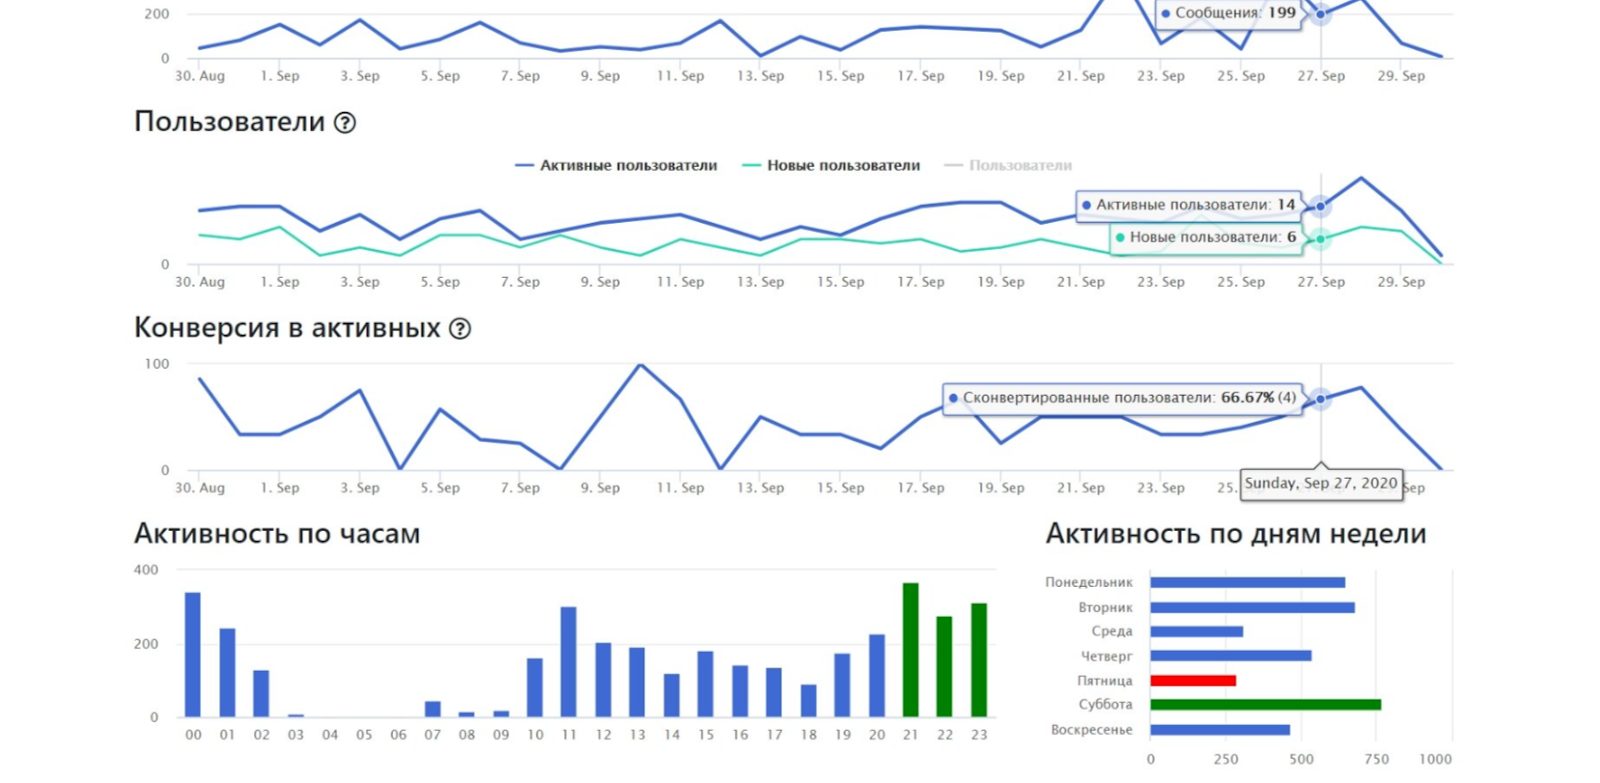This screenshot has width=1600, height=783.
Task: Click the Сообщения data point marker at 27 Sep
Action: point(1321,14)
